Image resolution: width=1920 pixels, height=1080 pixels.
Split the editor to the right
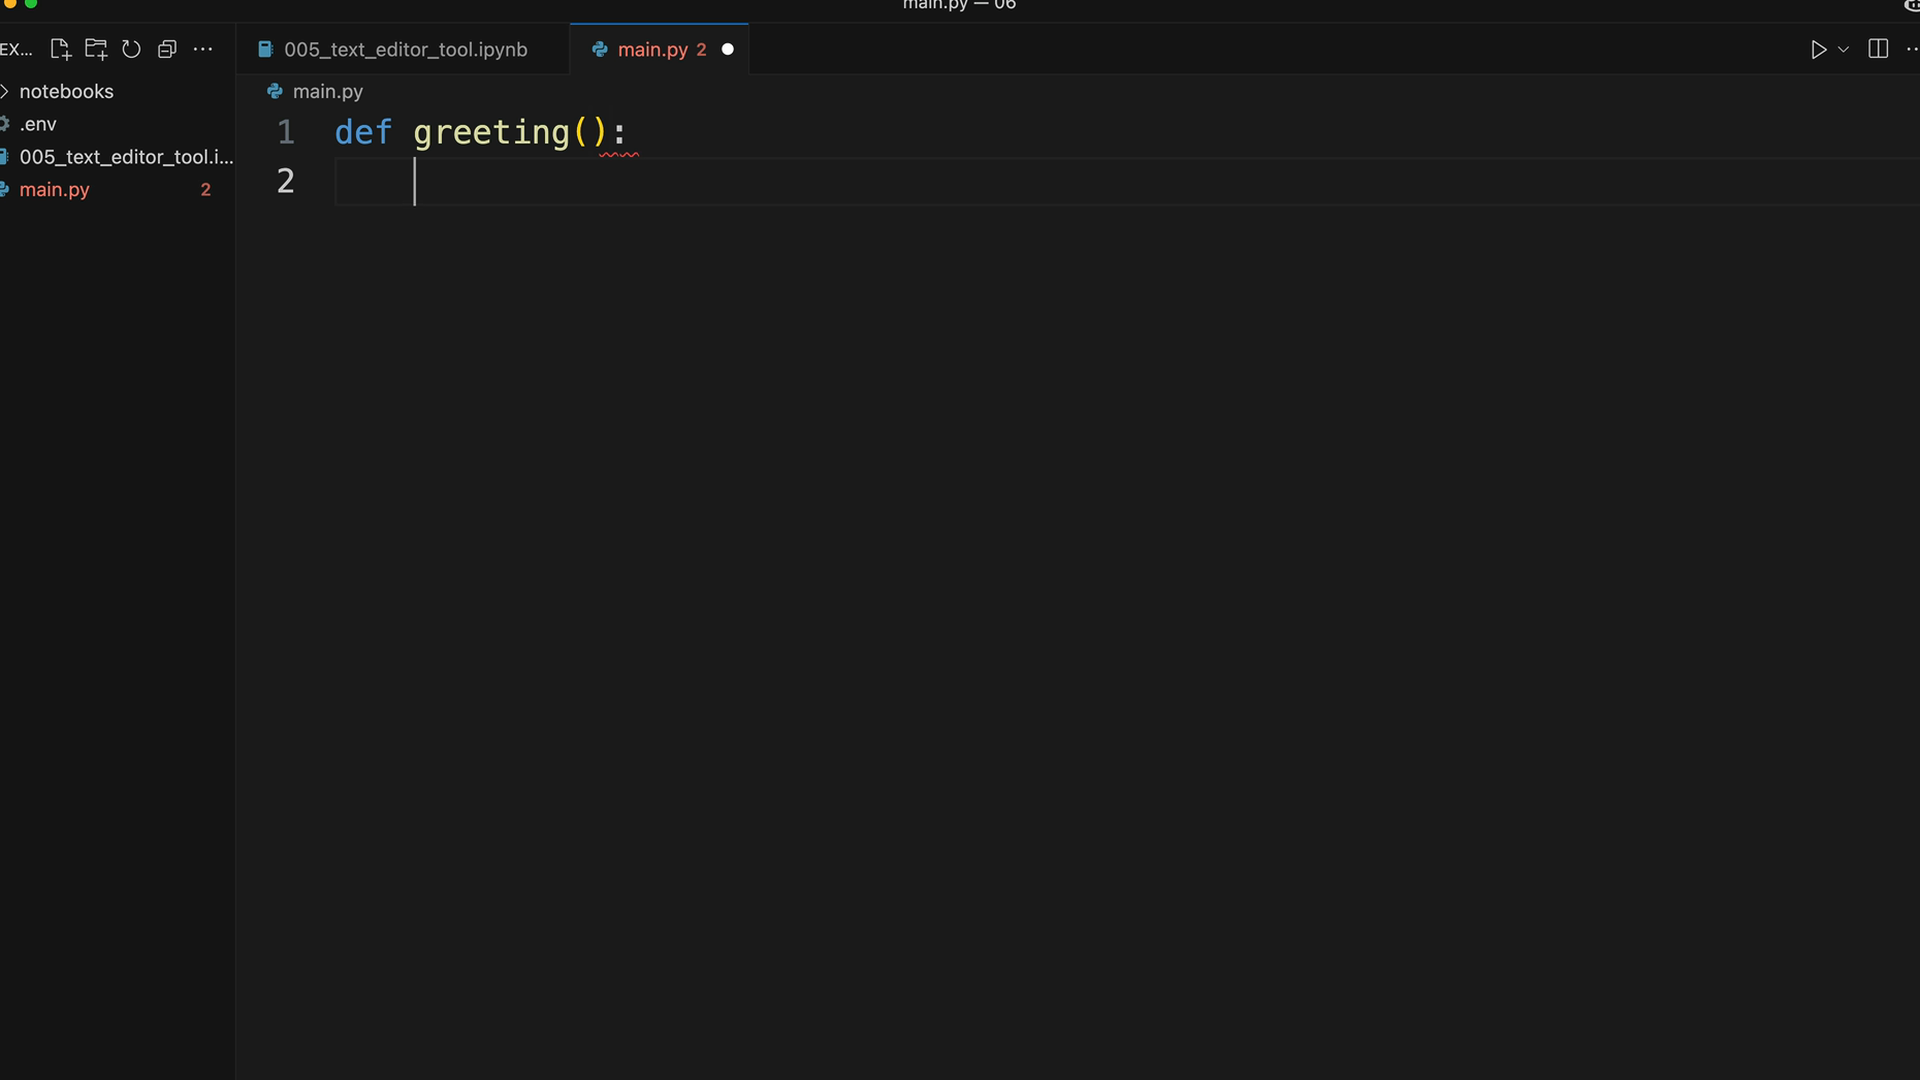point(1878,49)
